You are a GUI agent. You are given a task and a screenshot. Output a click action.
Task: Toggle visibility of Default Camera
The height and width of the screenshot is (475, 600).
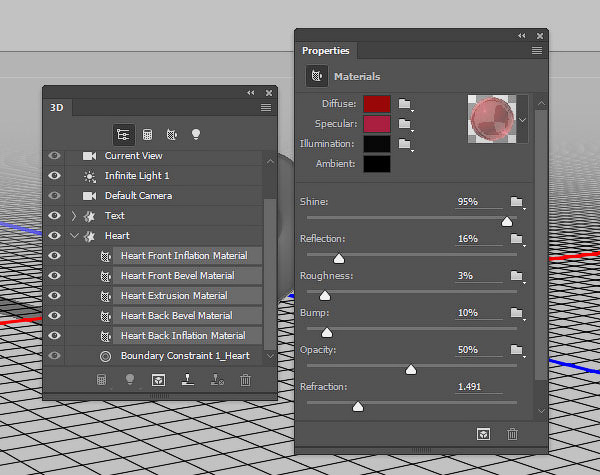click(x=54, y=196)
